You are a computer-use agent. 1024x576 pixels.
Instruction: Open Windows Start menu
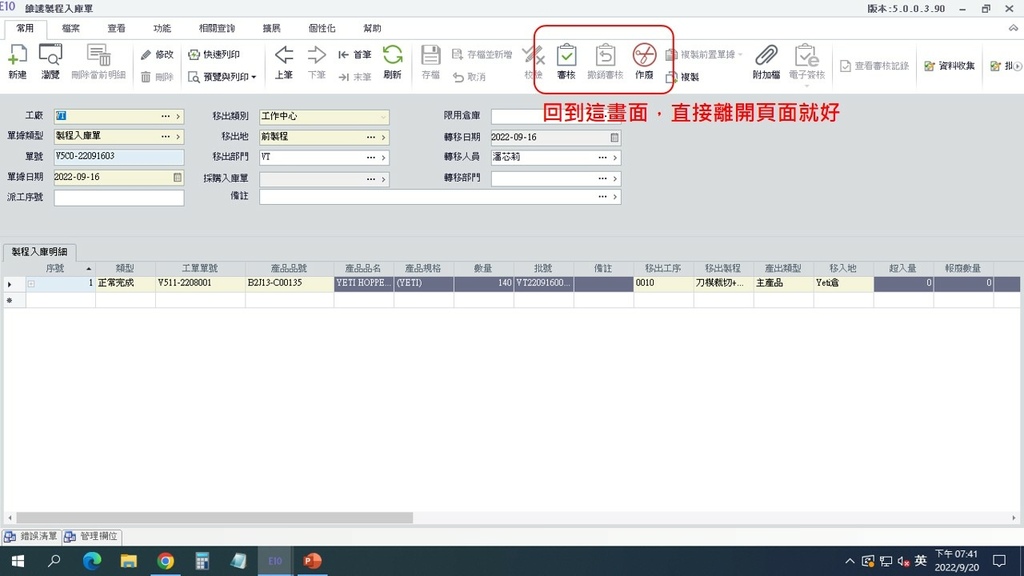[x=18, y=561]
